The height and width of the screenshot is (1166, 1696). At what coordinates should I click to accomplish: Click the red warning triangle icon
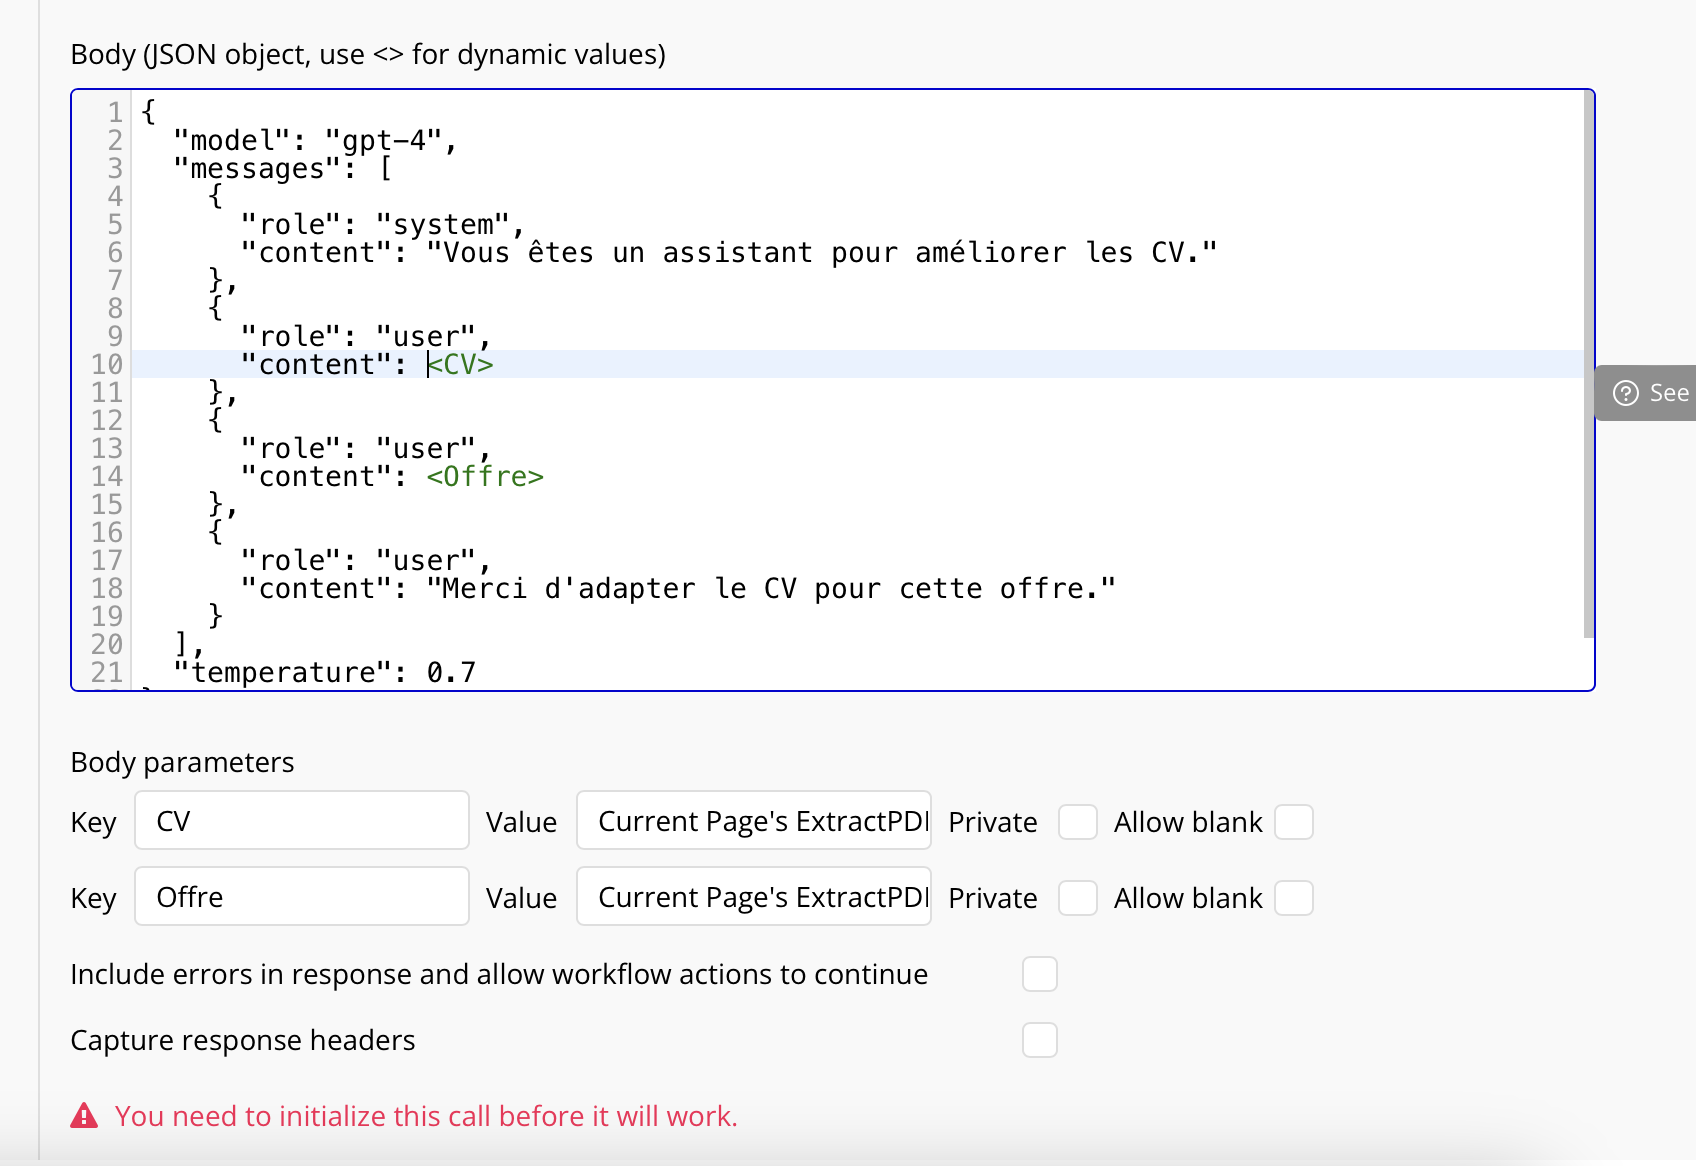tap(84, 1116)
